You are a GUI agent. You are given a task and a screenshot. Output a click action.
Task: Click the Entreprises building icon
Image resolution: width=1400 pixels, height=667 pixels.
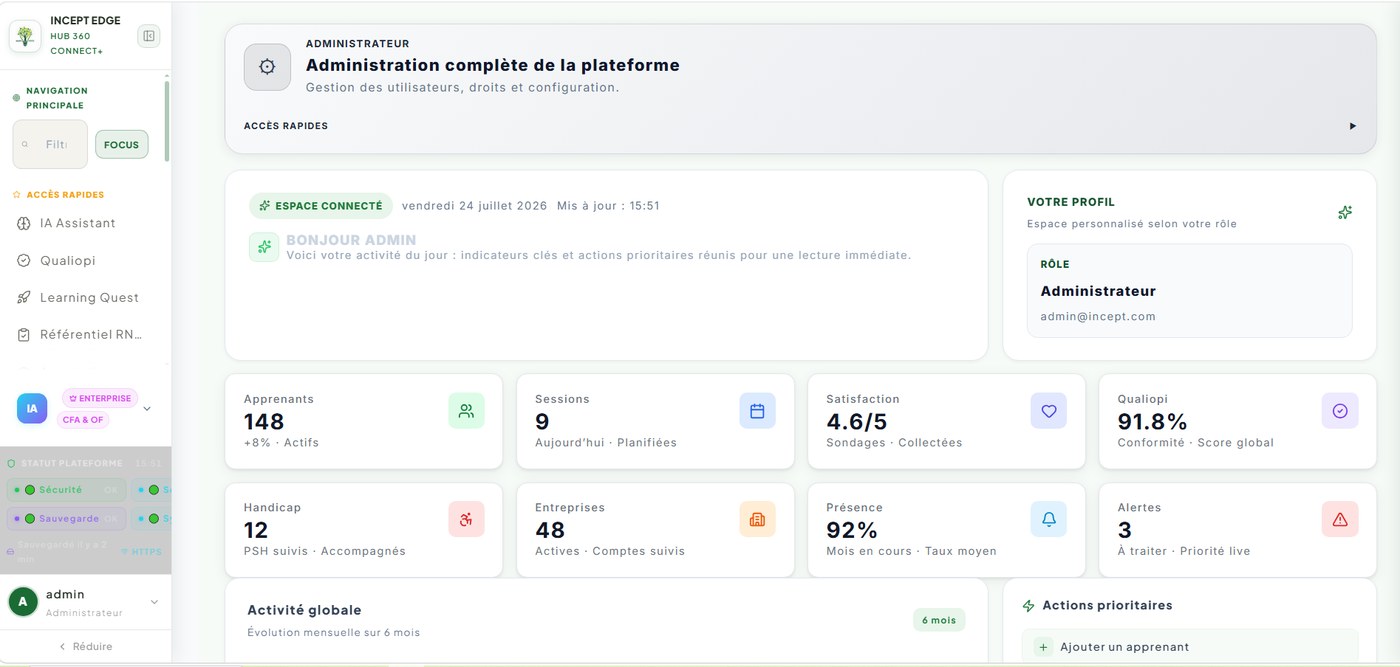pos(757,519)
